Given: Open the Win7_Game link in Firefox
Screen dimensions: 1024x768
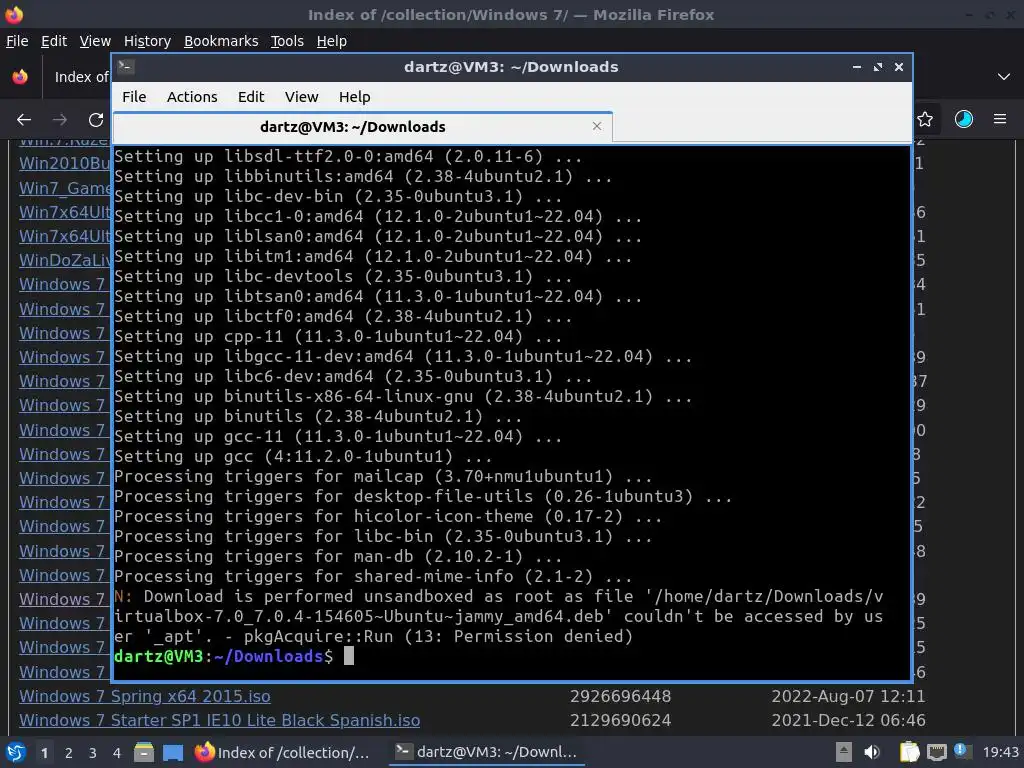Looking at the screenshot, I should coord(65,188).
